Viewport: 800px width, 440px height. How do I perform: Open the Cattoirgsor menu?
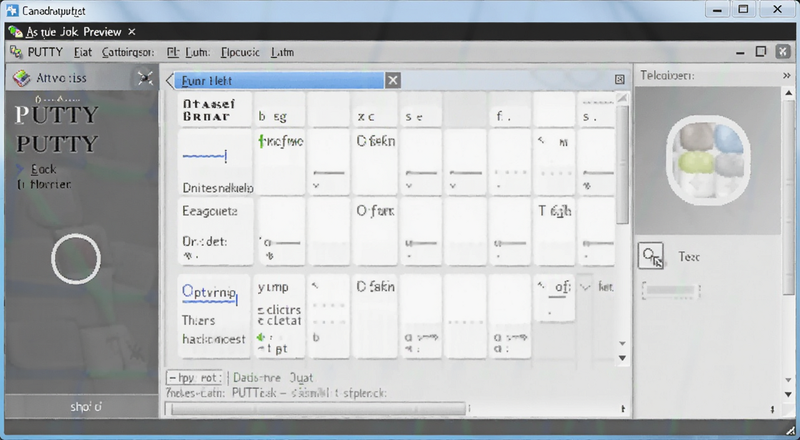[x=128, y=52]
